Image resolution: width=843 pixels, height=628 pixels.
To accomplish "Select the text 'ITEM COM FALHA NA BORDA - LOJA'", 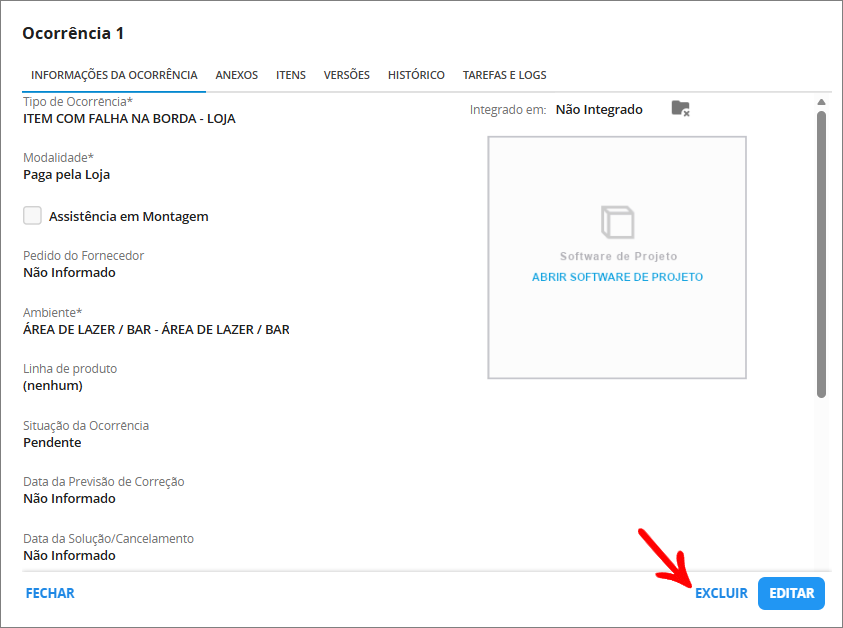I will (129, 119).
